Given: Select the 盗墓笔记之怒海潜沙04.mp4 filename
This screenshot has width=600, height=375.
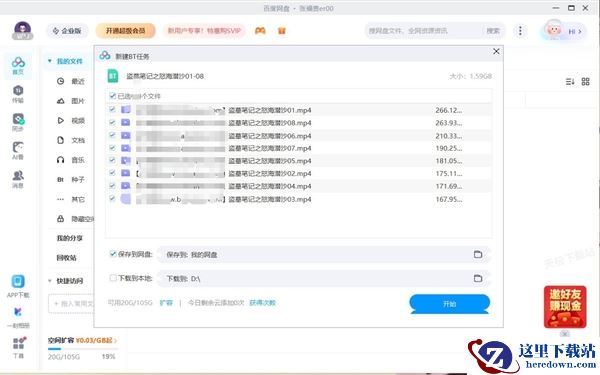Looking at the screenshot, I should coord(270,186).
